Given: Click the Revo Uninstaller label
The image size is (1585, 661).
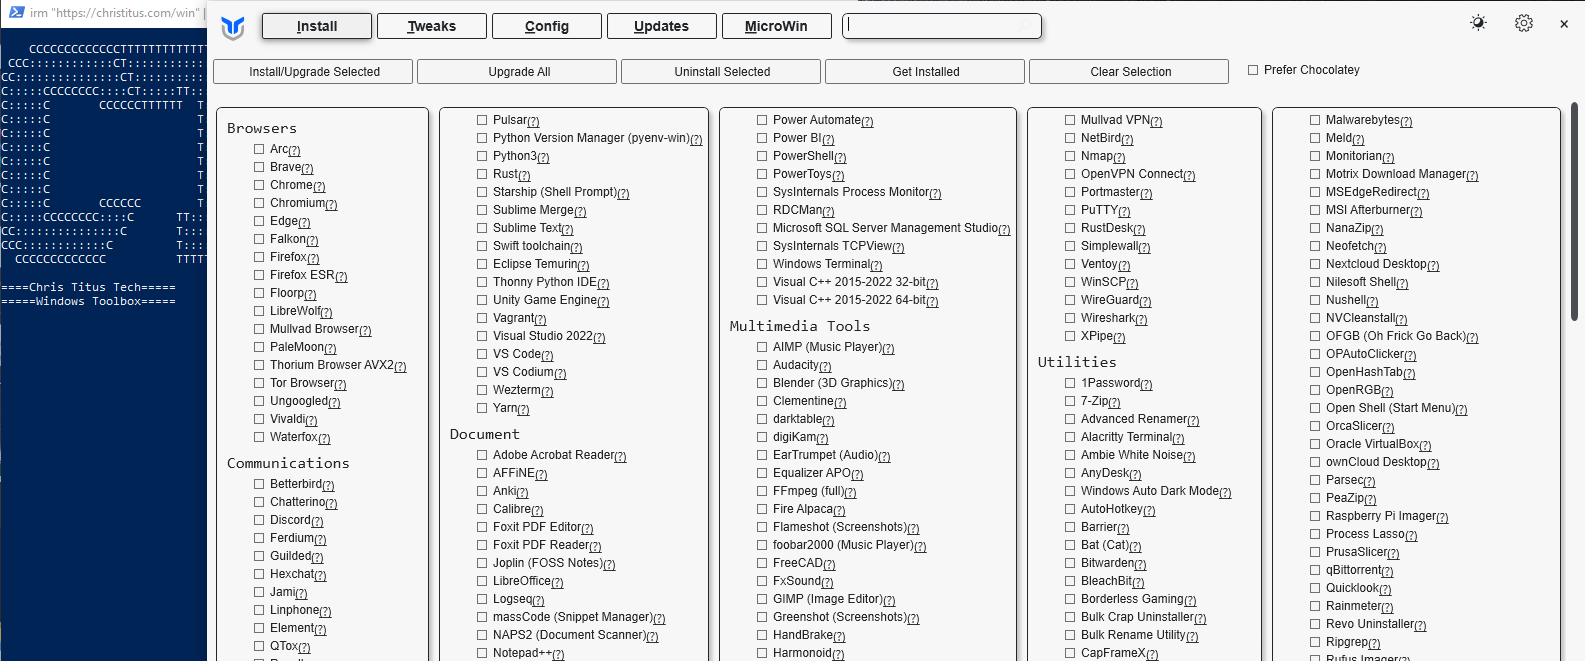Looking at the screenshot, I should click(x=1370, y=624).
